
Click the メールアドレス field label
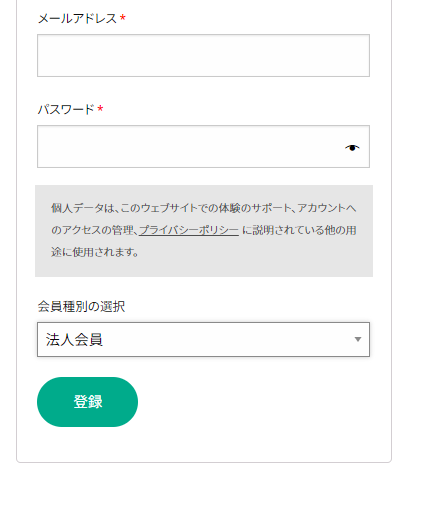(x=77, y=18)
